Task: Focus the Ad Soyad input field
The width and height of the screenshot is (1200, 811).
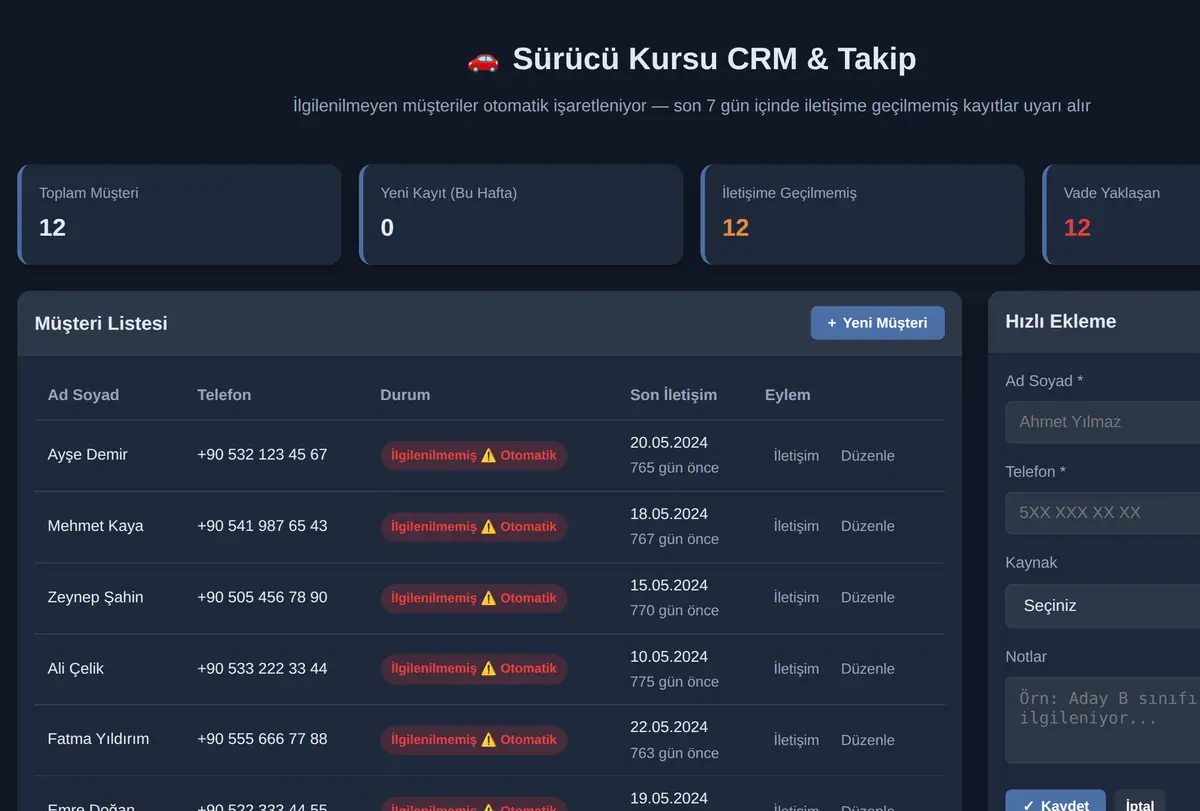Action: [x=1103, y=422]
